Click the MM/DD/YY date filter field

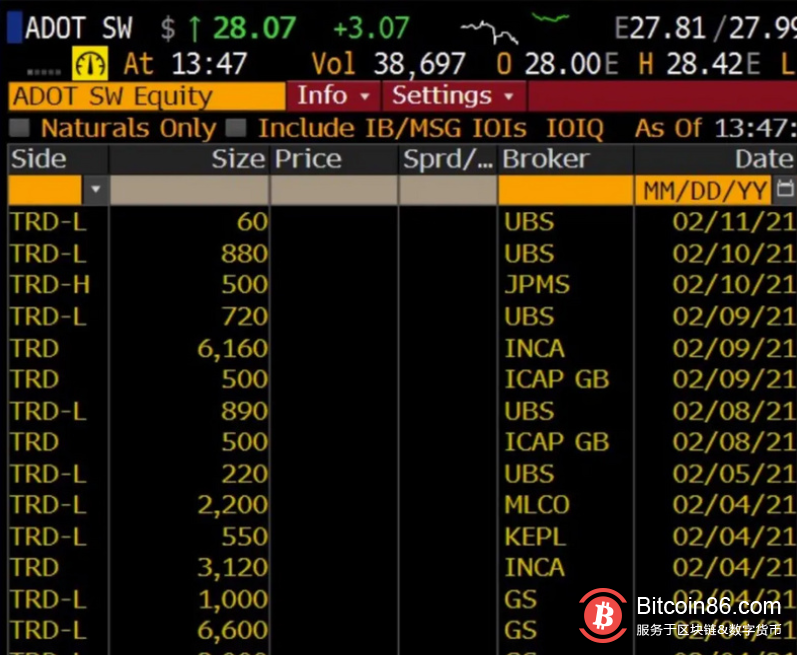click(x=704, y=190)
